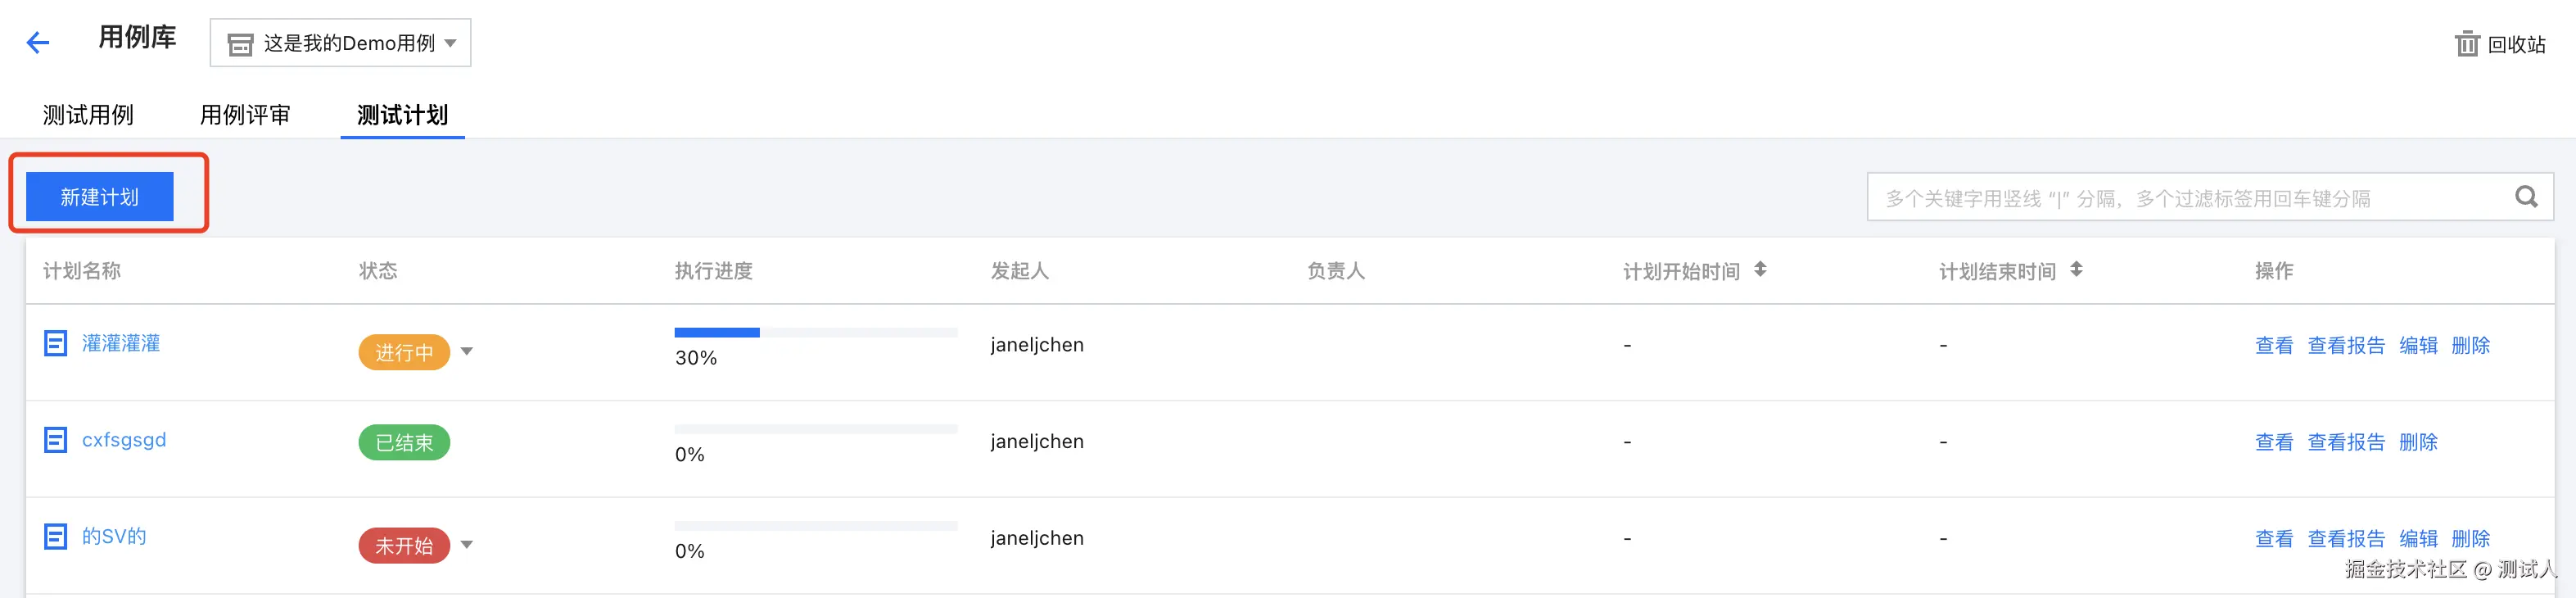Click 编辑 for the 灌灌灌灌 plan
Viewport: 2576px width, 598px height.
click(x=2418, y=345)
